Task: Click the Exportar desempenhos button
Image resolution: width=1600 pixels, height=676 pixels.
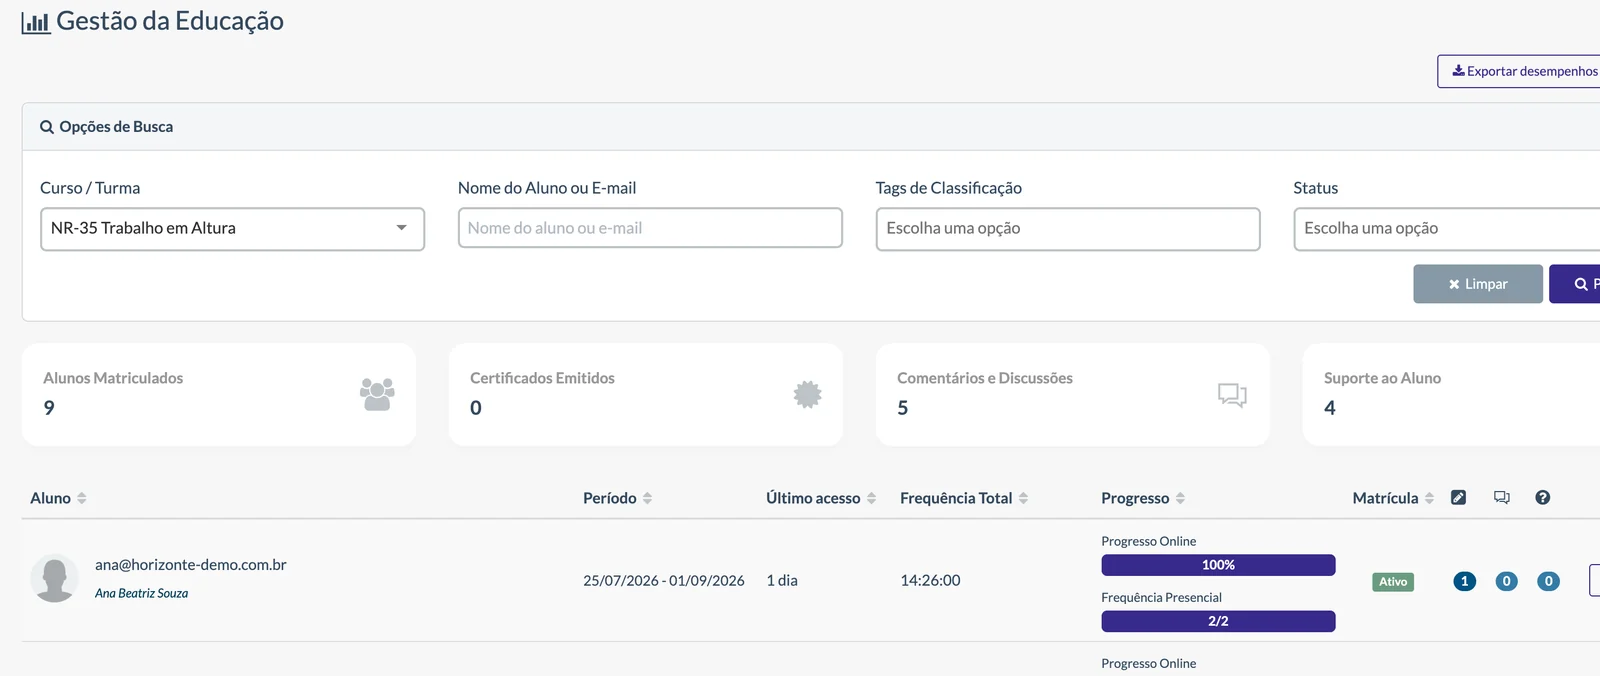Action: coord(1519,71)
